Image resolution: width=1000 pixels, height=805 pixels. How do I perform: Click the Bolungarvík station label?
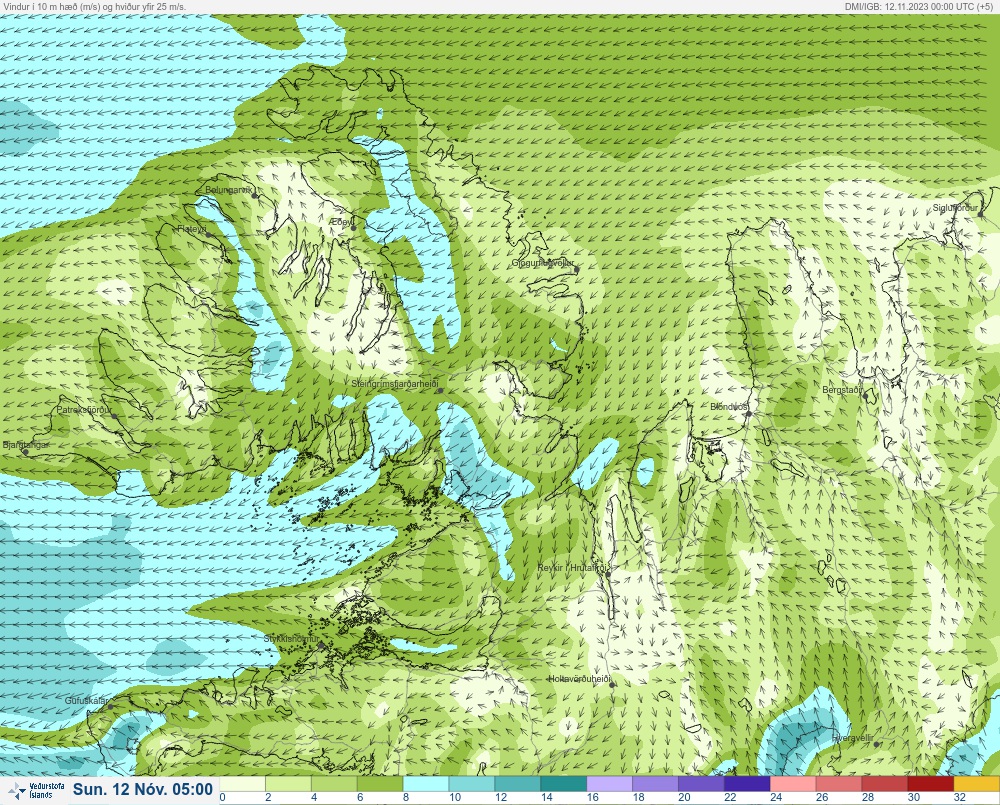pyautogui.click(x=229, y=190)
